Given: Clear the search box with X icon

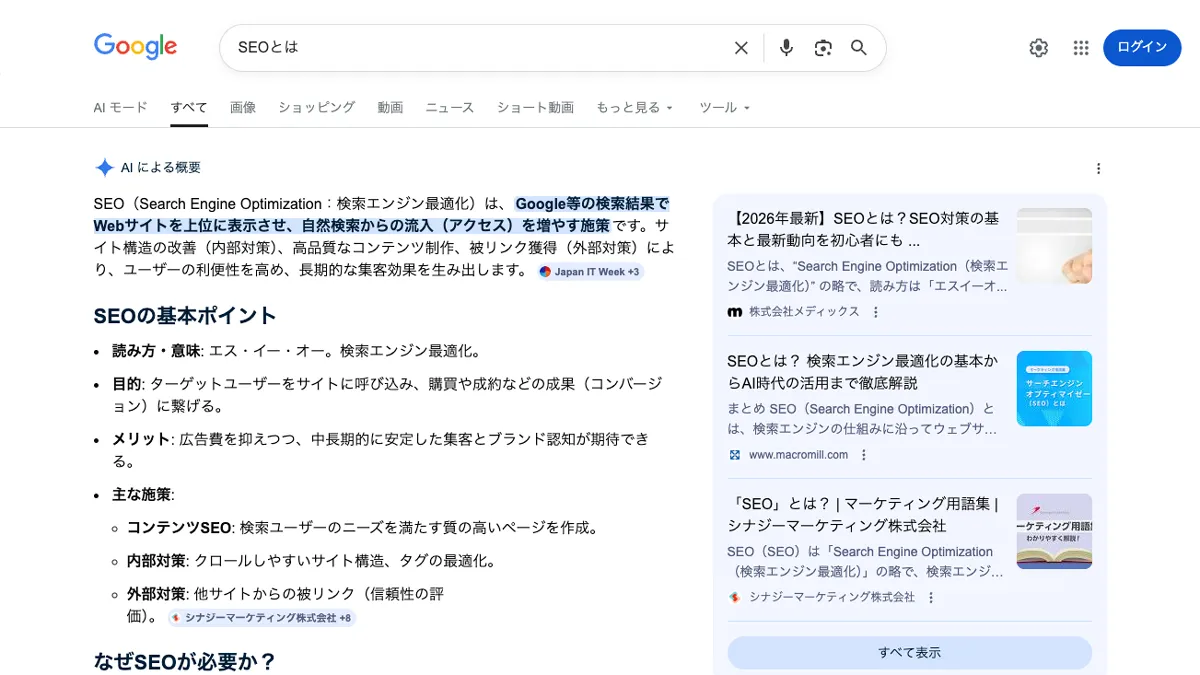Looking at the screenshot, I should click(741, 48).
